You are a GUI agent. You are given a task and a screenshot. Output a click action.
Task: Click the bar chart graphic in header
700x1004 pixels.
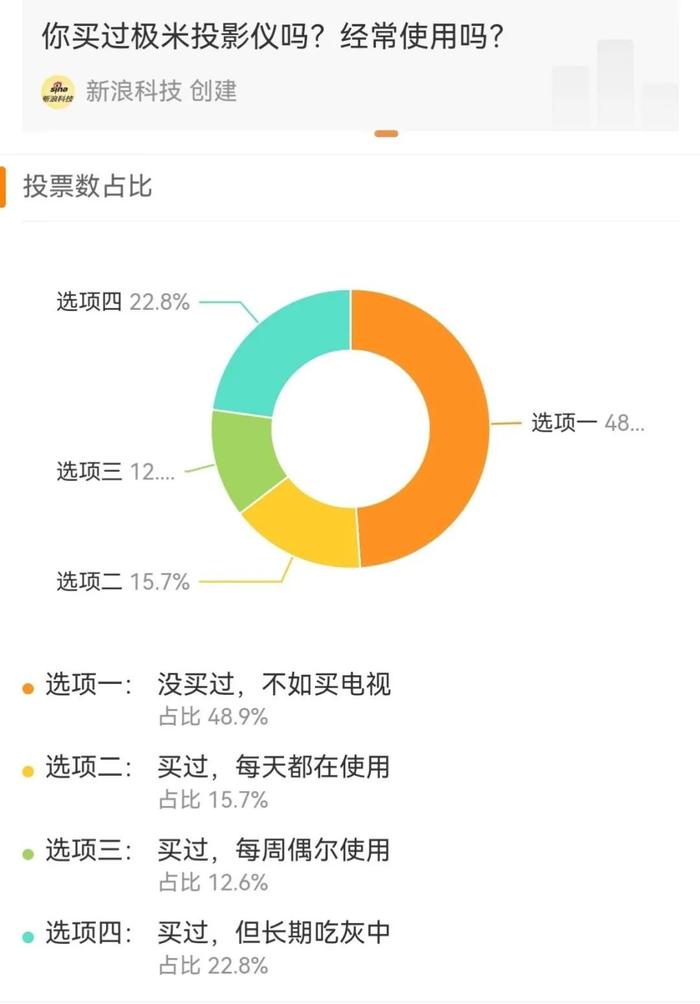614,85
